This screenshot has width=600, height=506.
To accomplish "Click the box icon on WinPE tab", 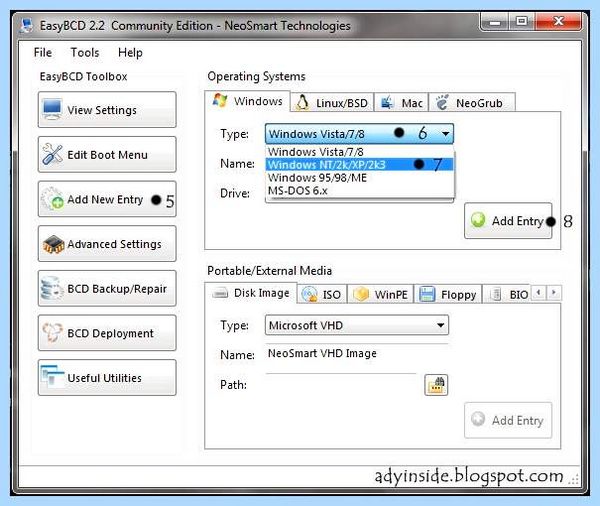I will 361,294.
